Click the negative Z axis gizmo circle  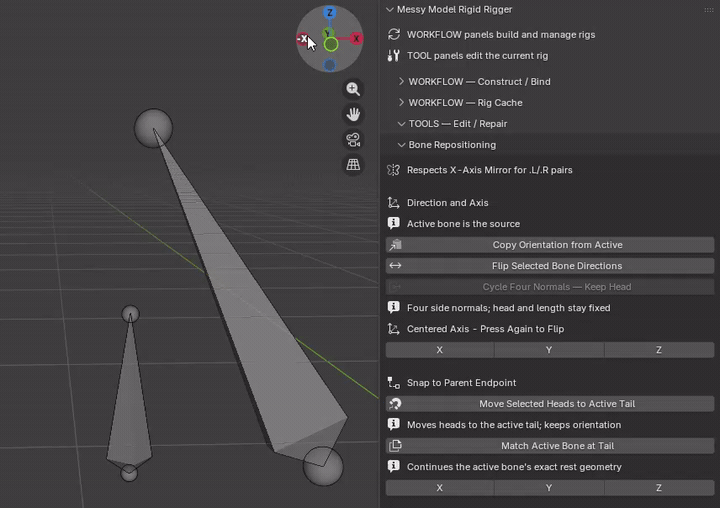(x=329, y=65)
